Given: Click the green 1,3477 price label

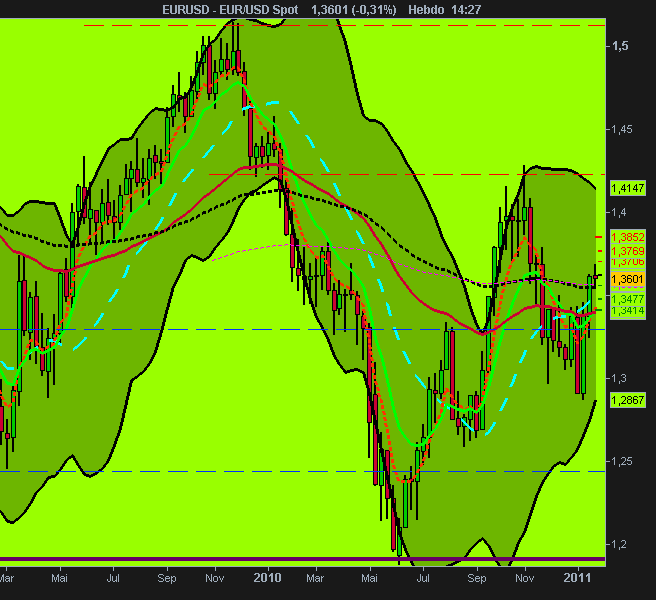Looking at the screenshot, I should (628, 299).
